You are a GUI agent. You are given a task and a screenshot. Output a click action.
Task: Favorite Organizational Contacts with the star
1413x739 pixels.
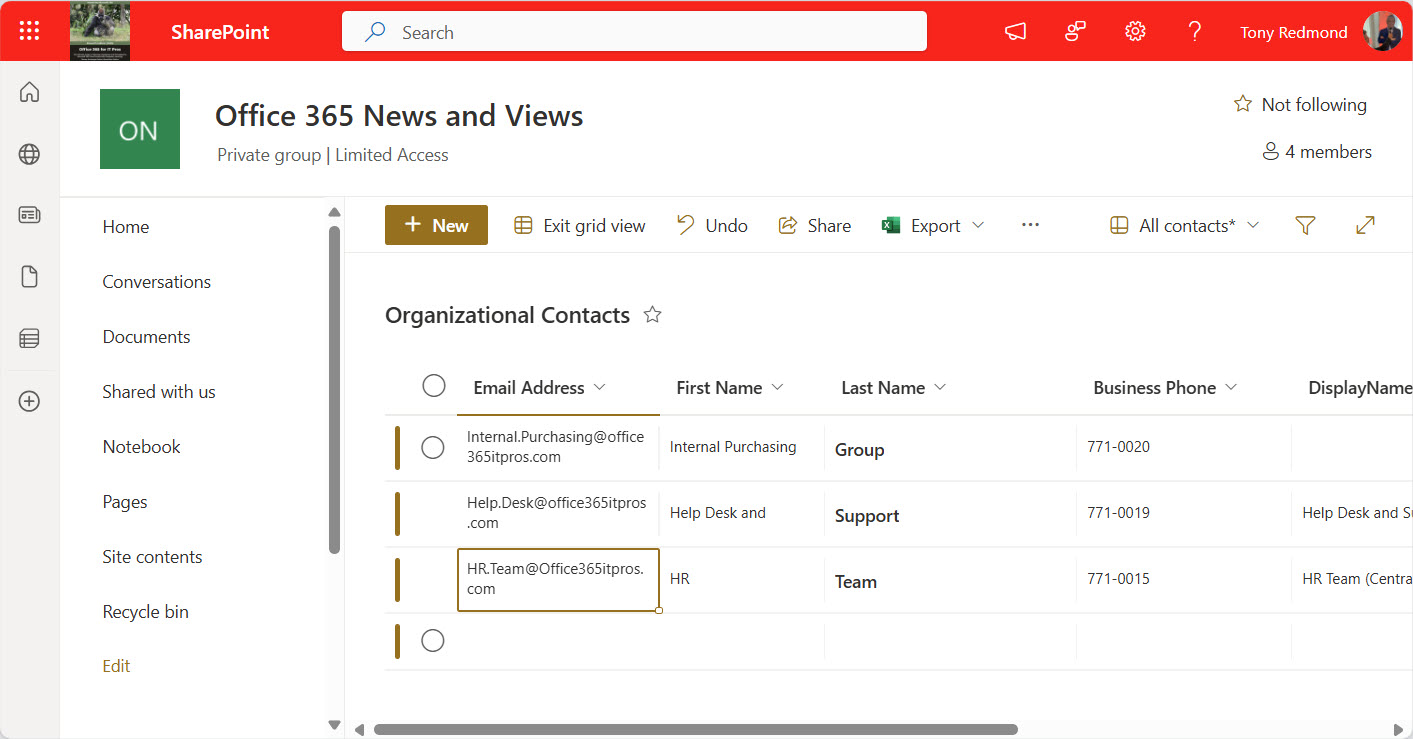(x=651, y=314)
